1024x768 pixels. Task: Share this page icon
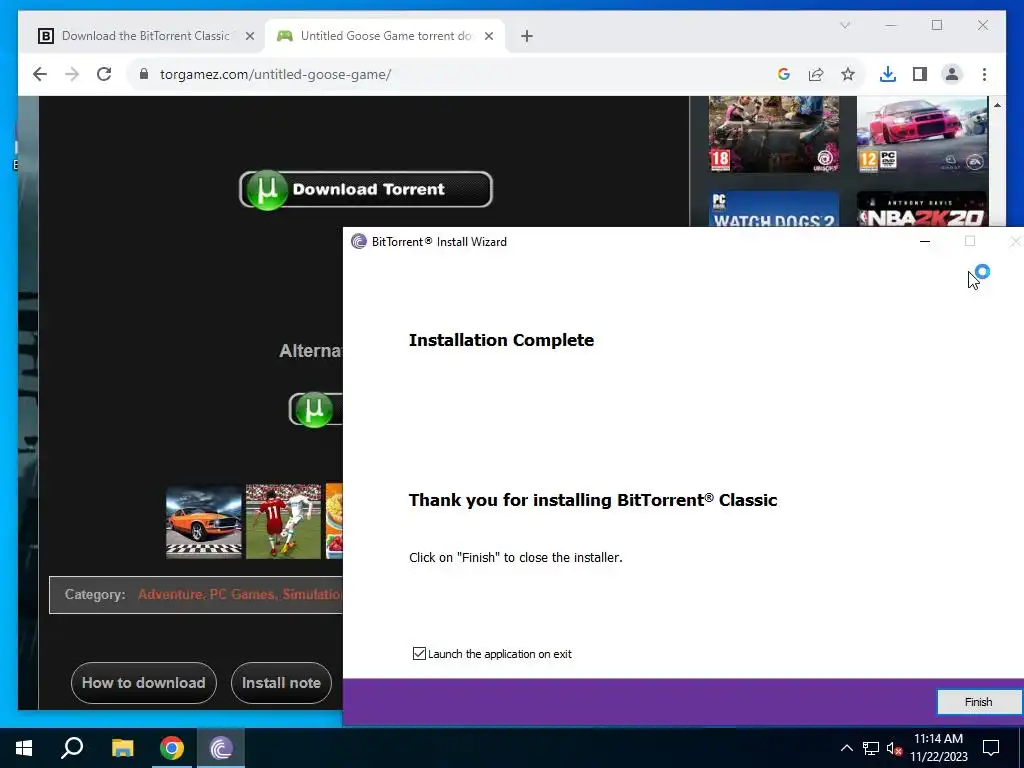click(816, 74)
